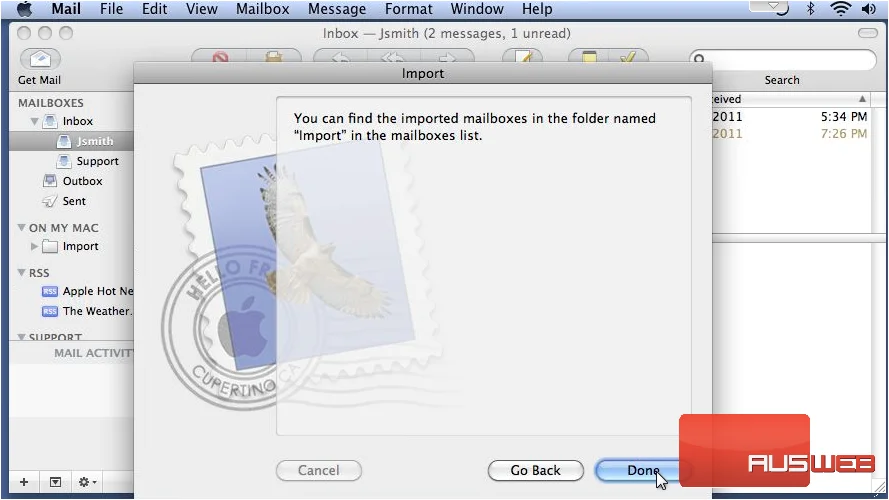This screenshot has width=889, height=500.
Task: Click the Get Mail envelope icon
Action: click(x=40, y=59)
